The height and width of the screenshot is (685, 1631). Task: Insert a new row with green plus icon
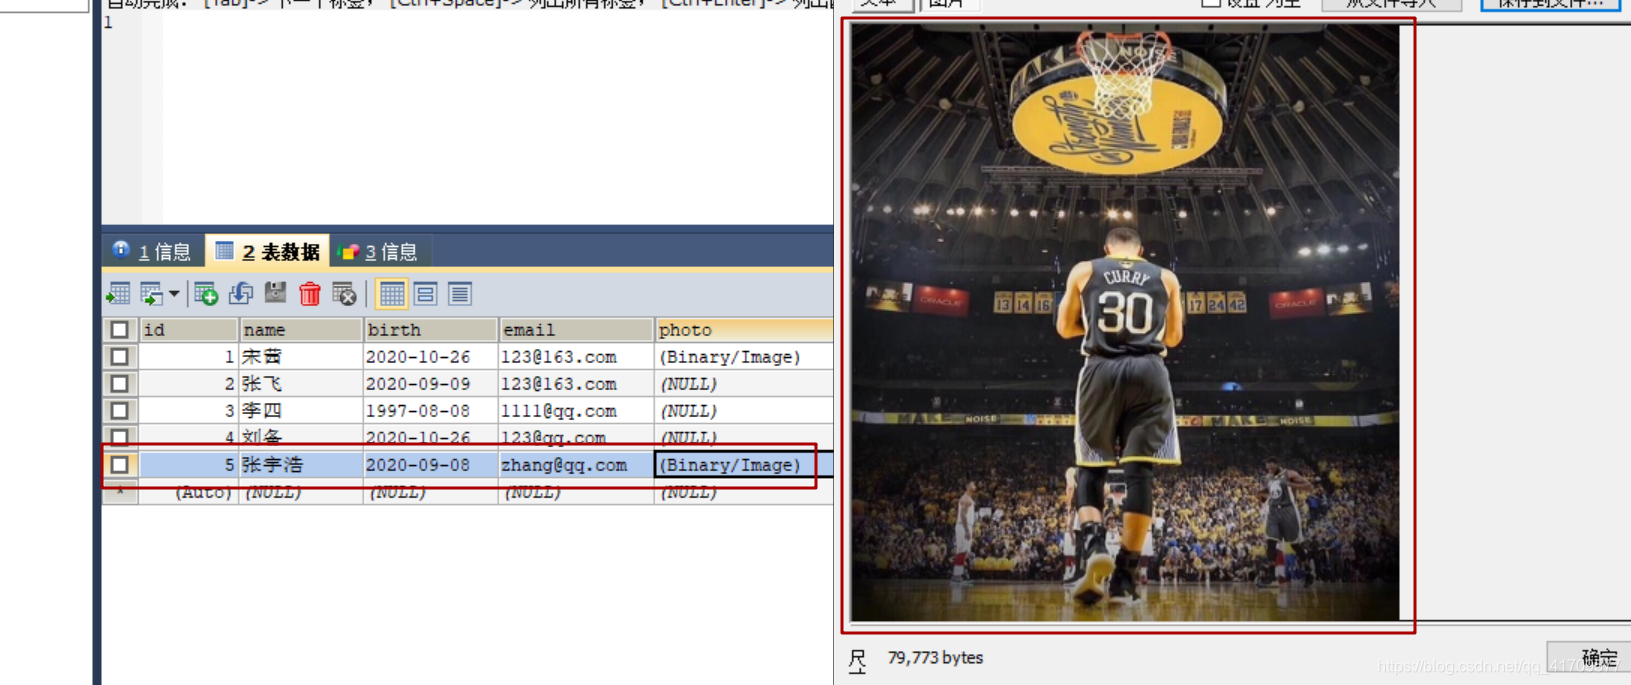pos(206,294)
